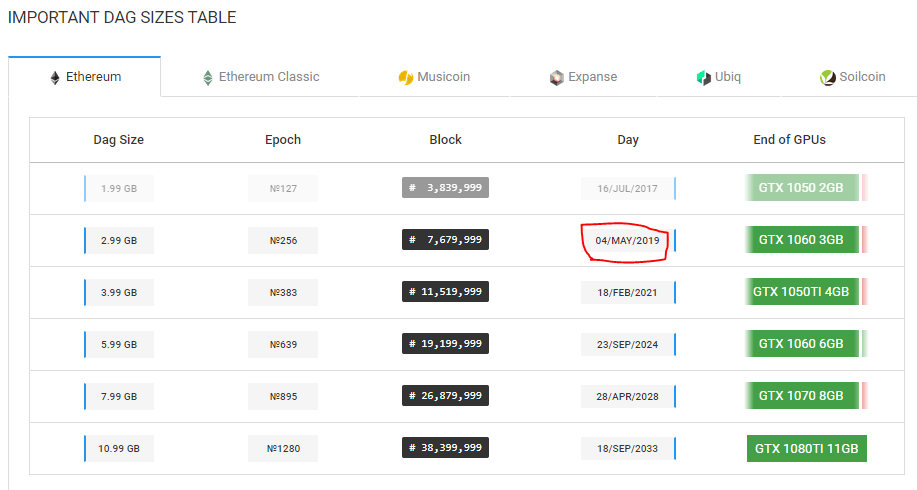Open the Ethereum Classic tab
The width and height of the screenshot is (917, 490).
[260, 77]
